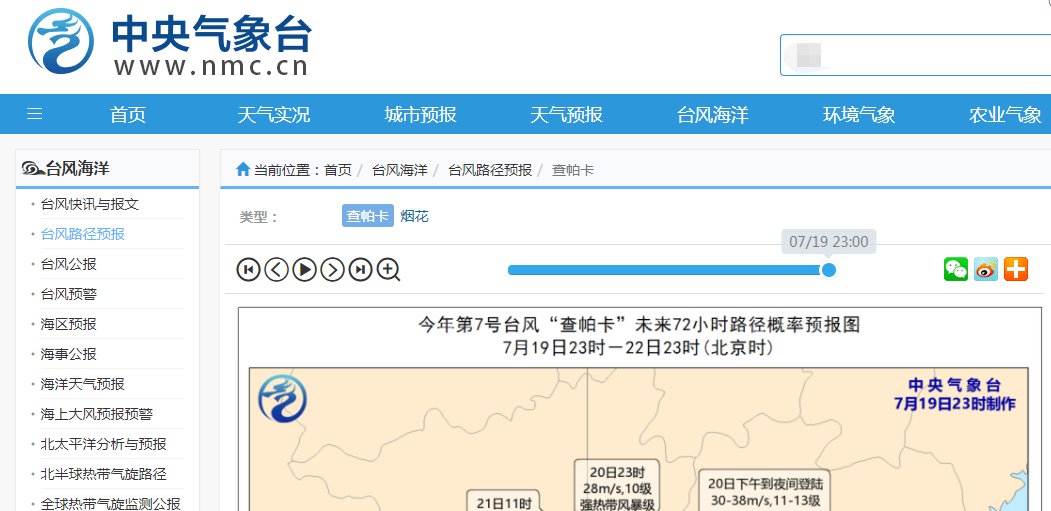1051x511 pixels.
Task: Share the page via WeChat icon
Action: (x=956, y=269)
